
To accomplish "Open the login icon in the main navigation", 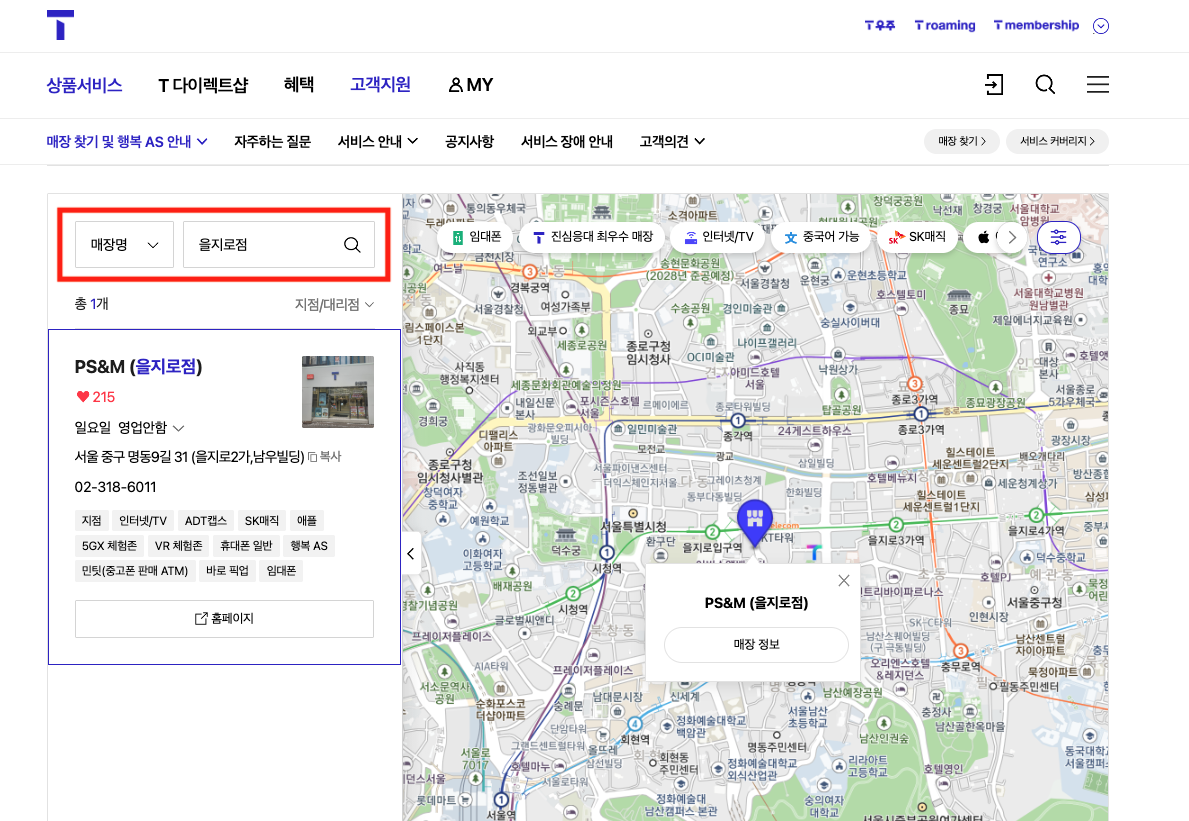I will coord(993,84).
